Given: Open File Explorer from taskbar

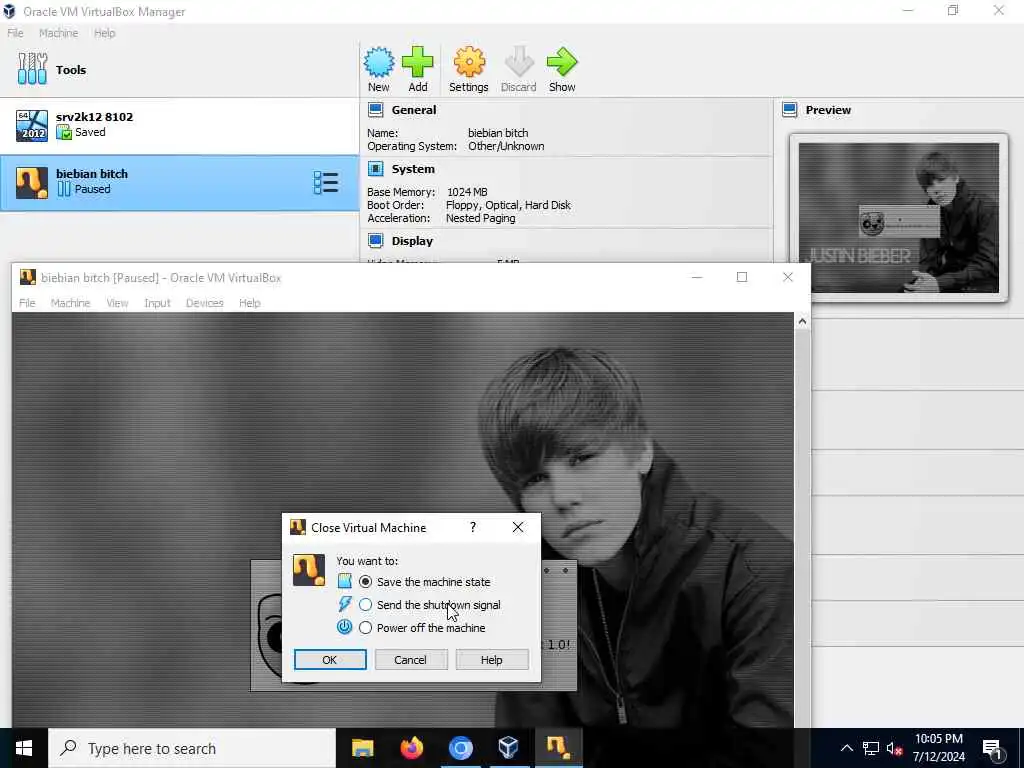Looking at the screenshot, I should (362, 748).
